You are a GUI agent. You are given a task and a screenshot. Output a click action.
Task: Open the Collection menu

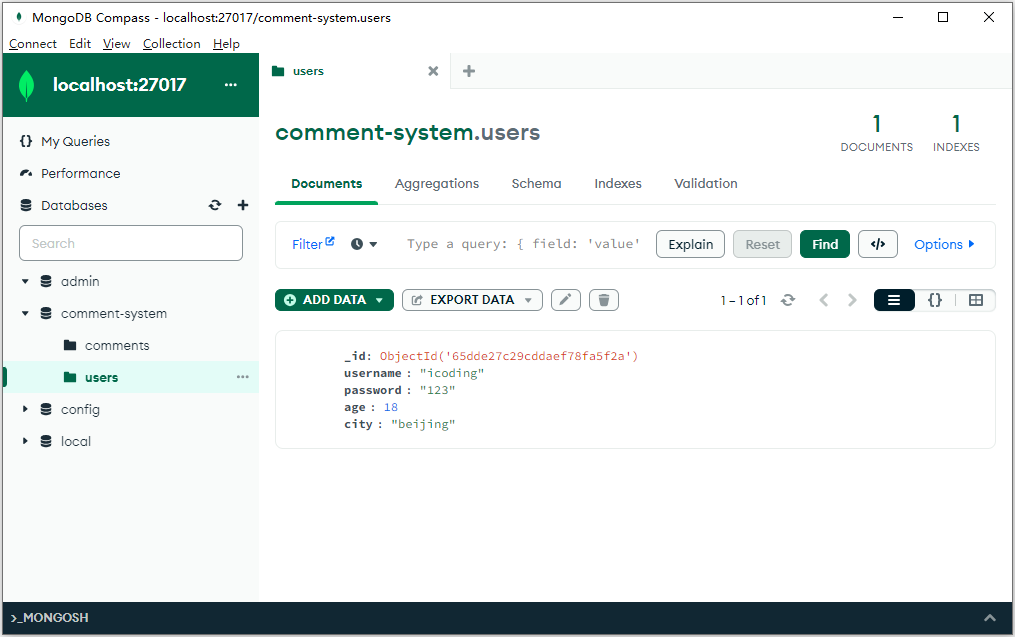tap(171, 44)
